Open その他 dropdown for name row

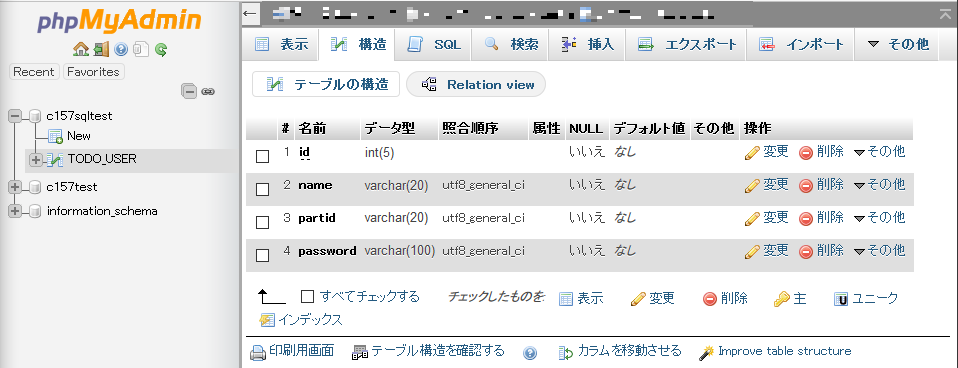tap(879, 184)
